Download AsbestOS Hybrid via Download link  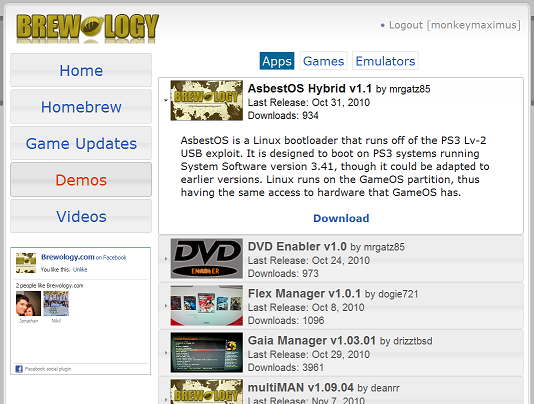(341, 218)
